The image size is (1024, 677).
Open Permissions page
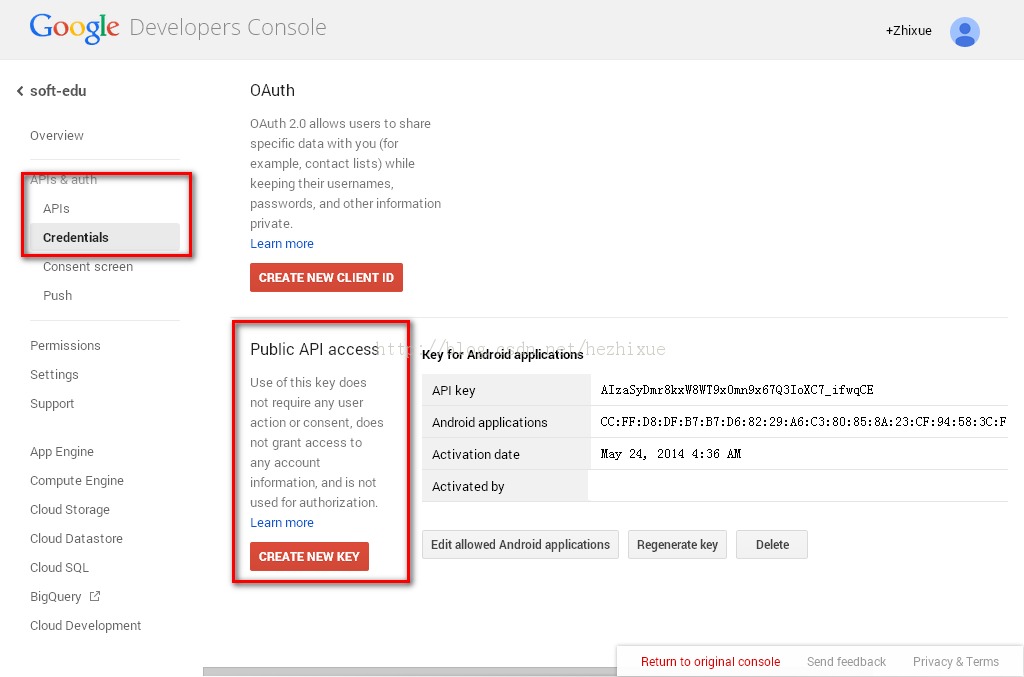point(65,345)
